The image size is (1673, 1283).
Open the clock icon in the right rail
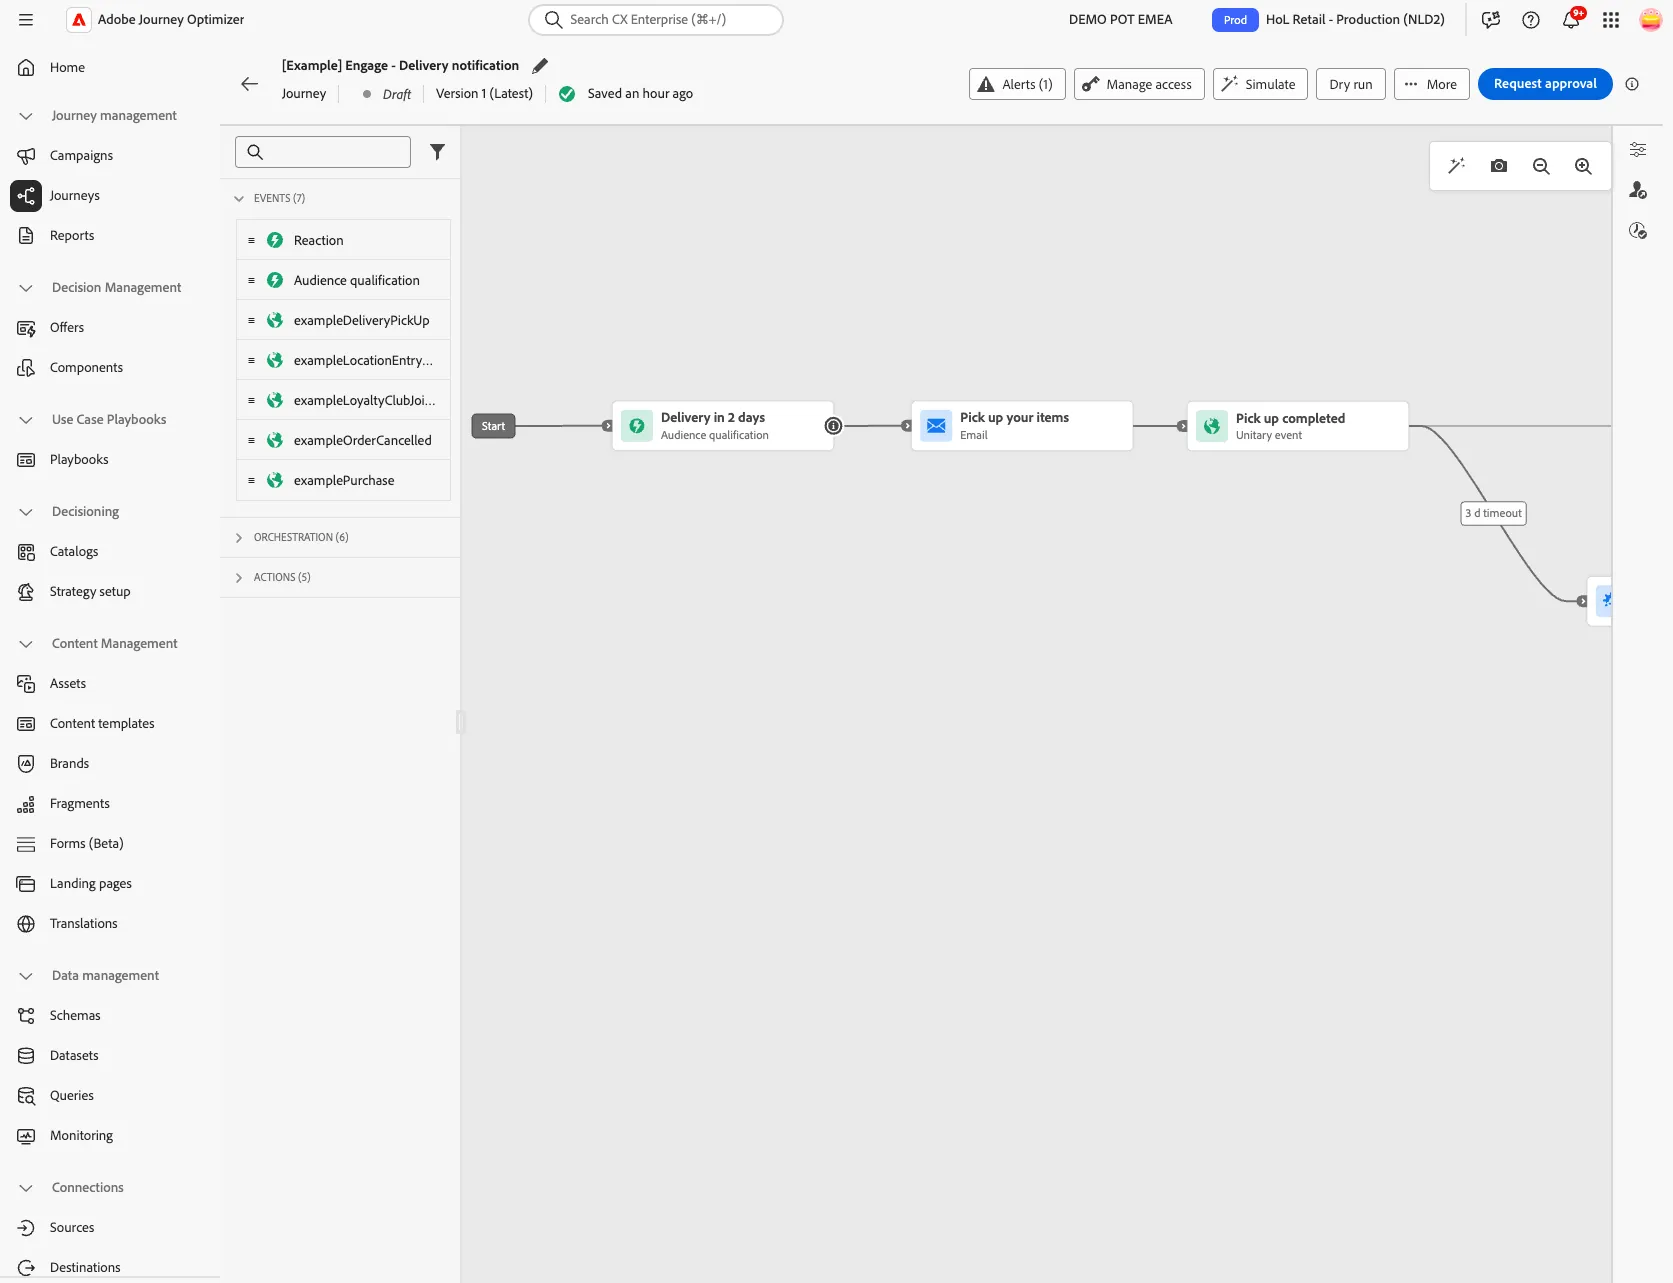pos(1638,231)
